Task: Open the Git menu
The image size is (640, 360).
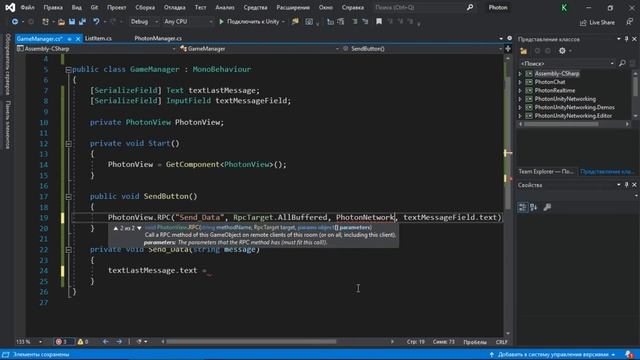Action: coord(94,7)
